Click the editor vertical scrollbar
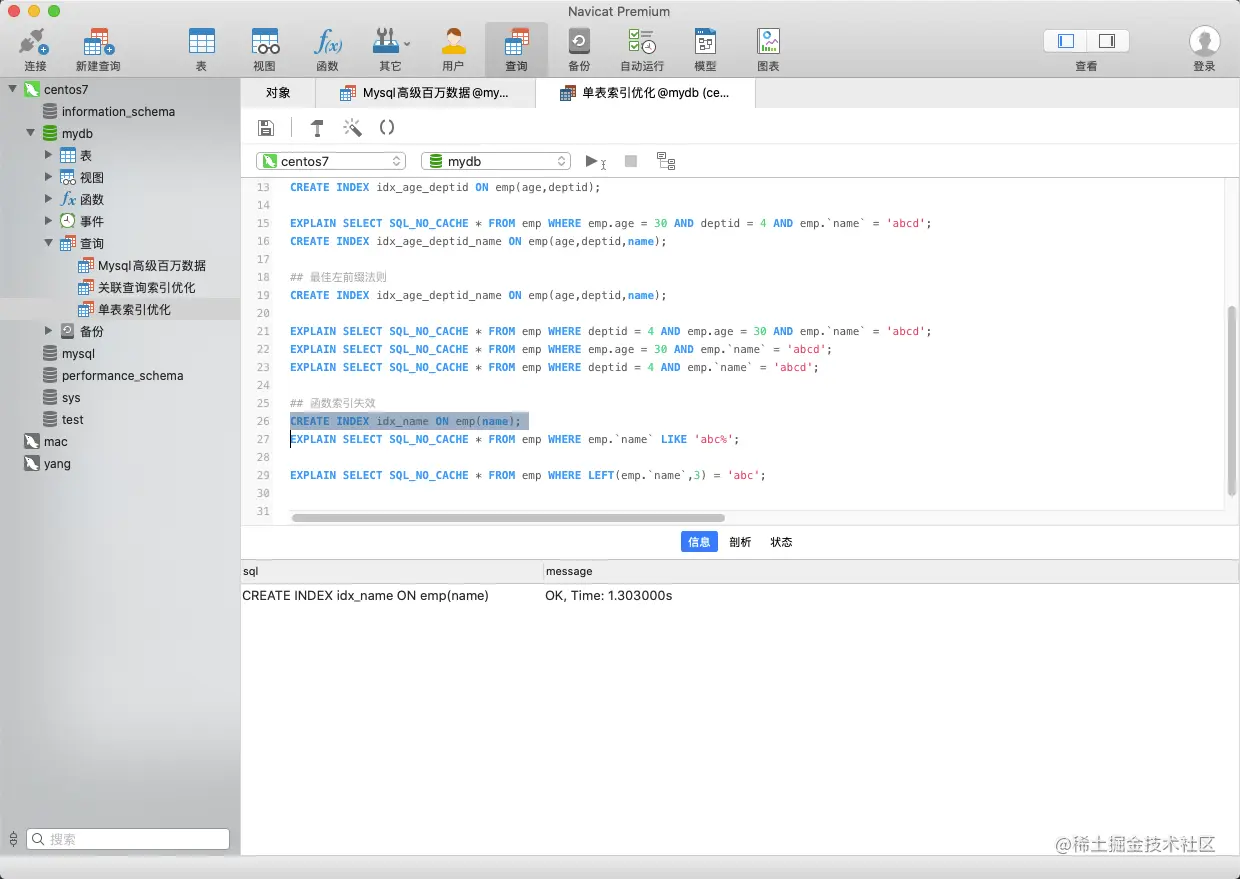 1232,400
